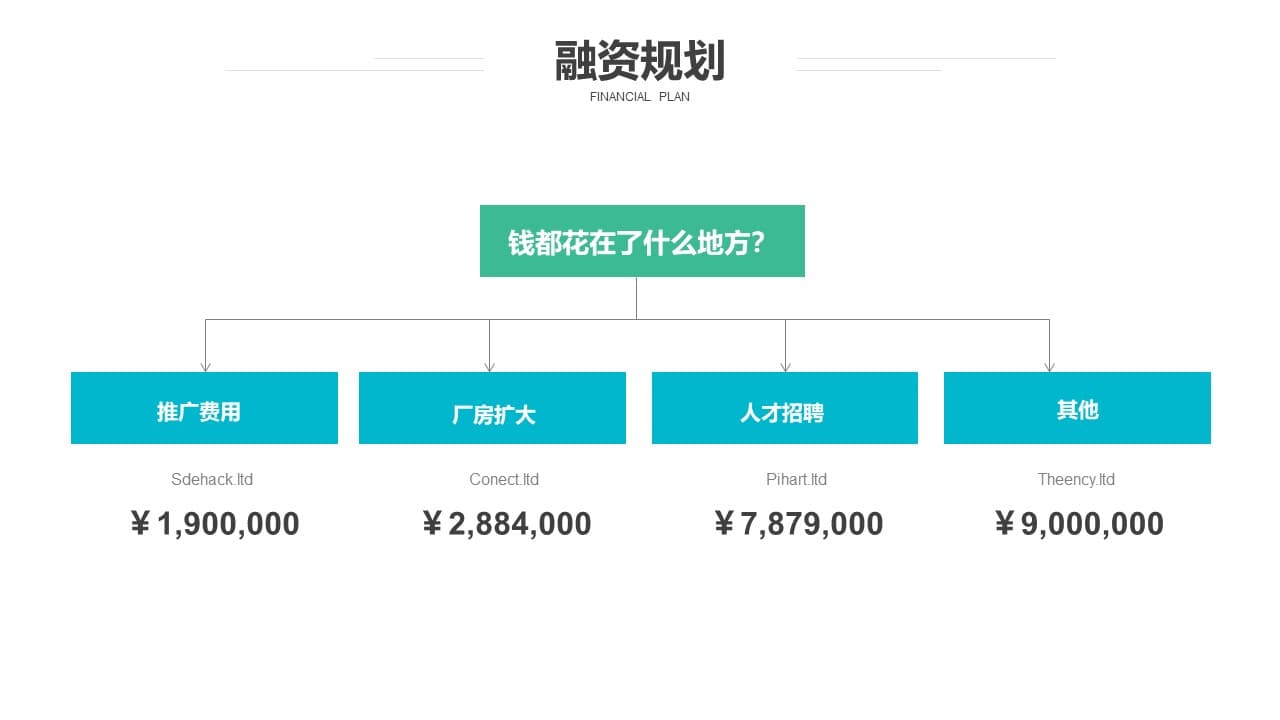This screenshot has height=720, width=1280.
Task: Click the arrowhead pointing to 厂房扩大
Action: pyautogui.click(x=489, y=367)
